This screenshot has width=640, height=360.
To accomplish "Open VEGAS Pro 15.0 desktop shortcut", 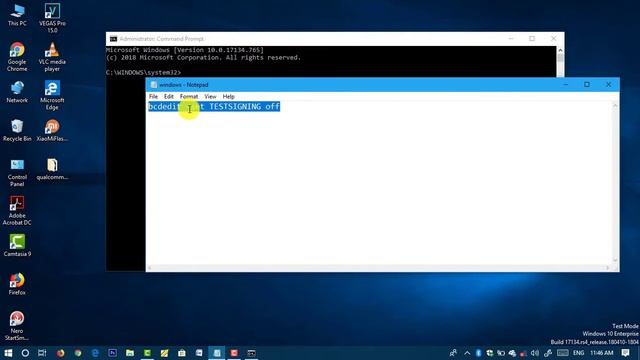I will click(52, 18).
